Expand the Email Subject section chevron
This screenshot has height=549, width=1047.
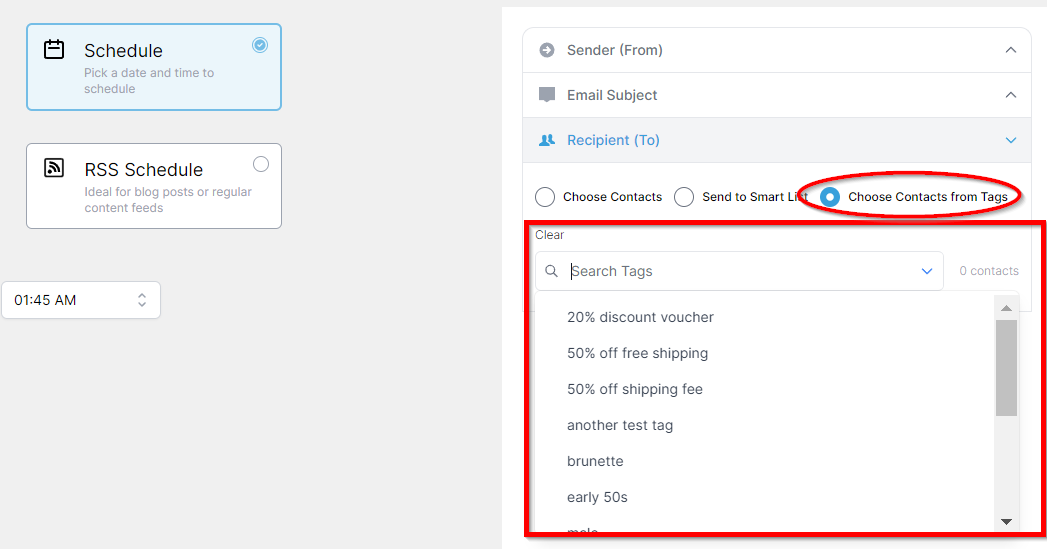click(1011, 95)
